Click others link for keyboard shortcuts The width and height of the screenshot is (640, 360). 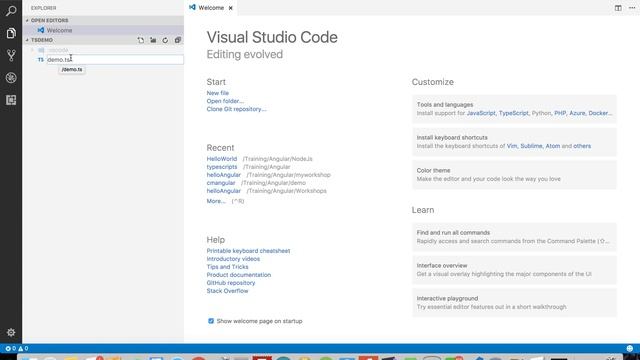pyautogui.click(x=582, y=146)
